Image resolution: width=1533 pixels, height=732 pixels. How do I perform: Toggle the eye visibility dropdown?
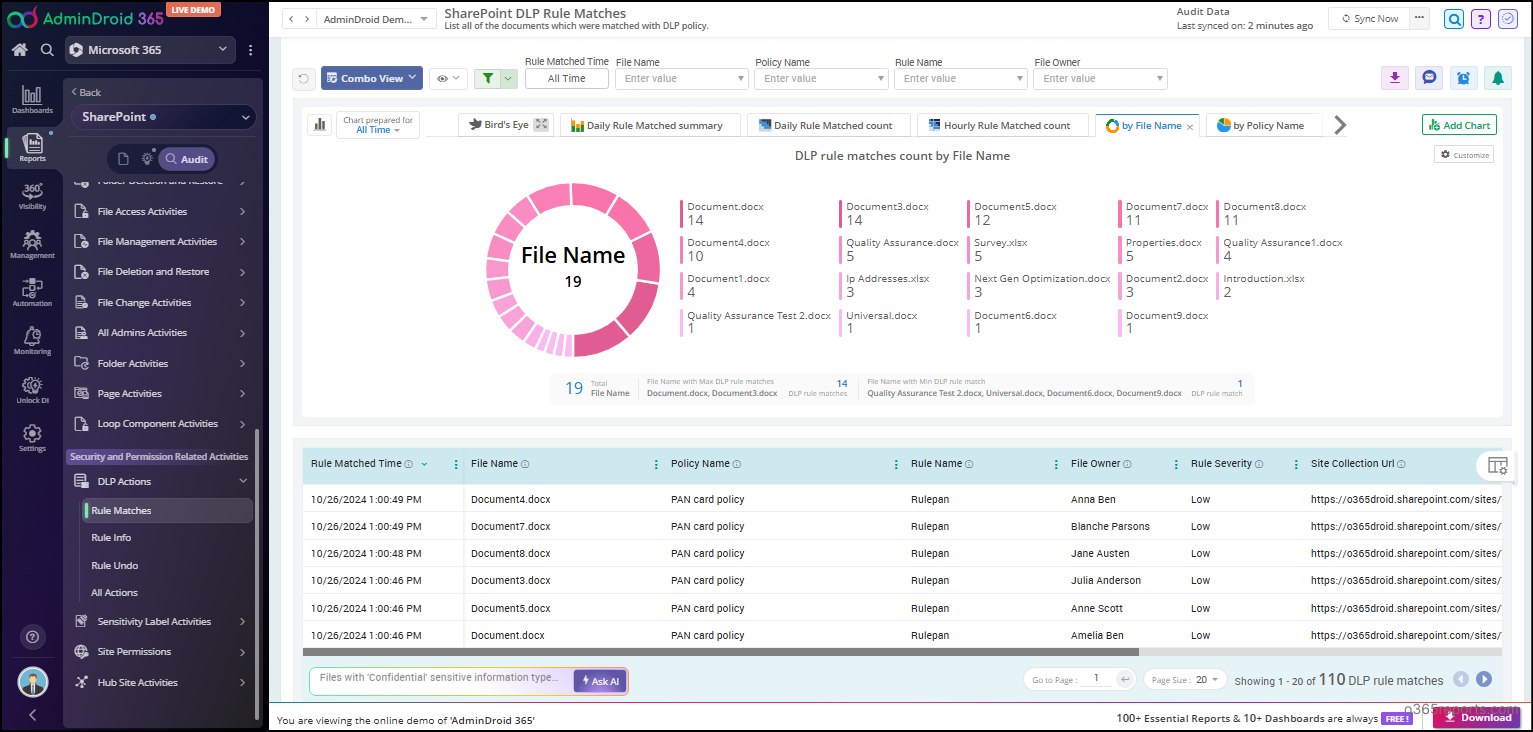pos(448,78)
